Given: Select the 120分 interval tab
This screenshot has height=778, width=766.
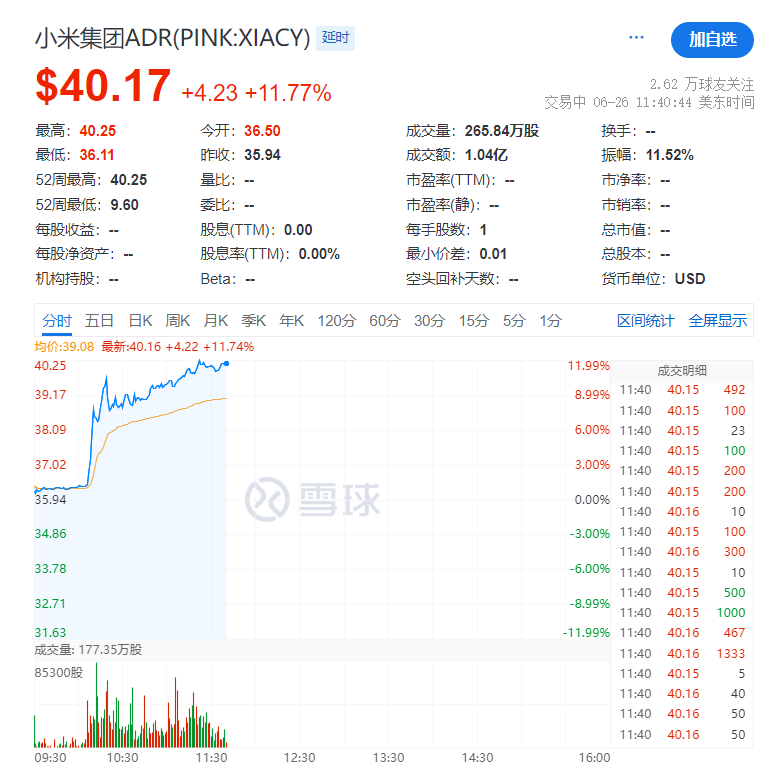Looking at the screenshot, I should click(337, 321).
